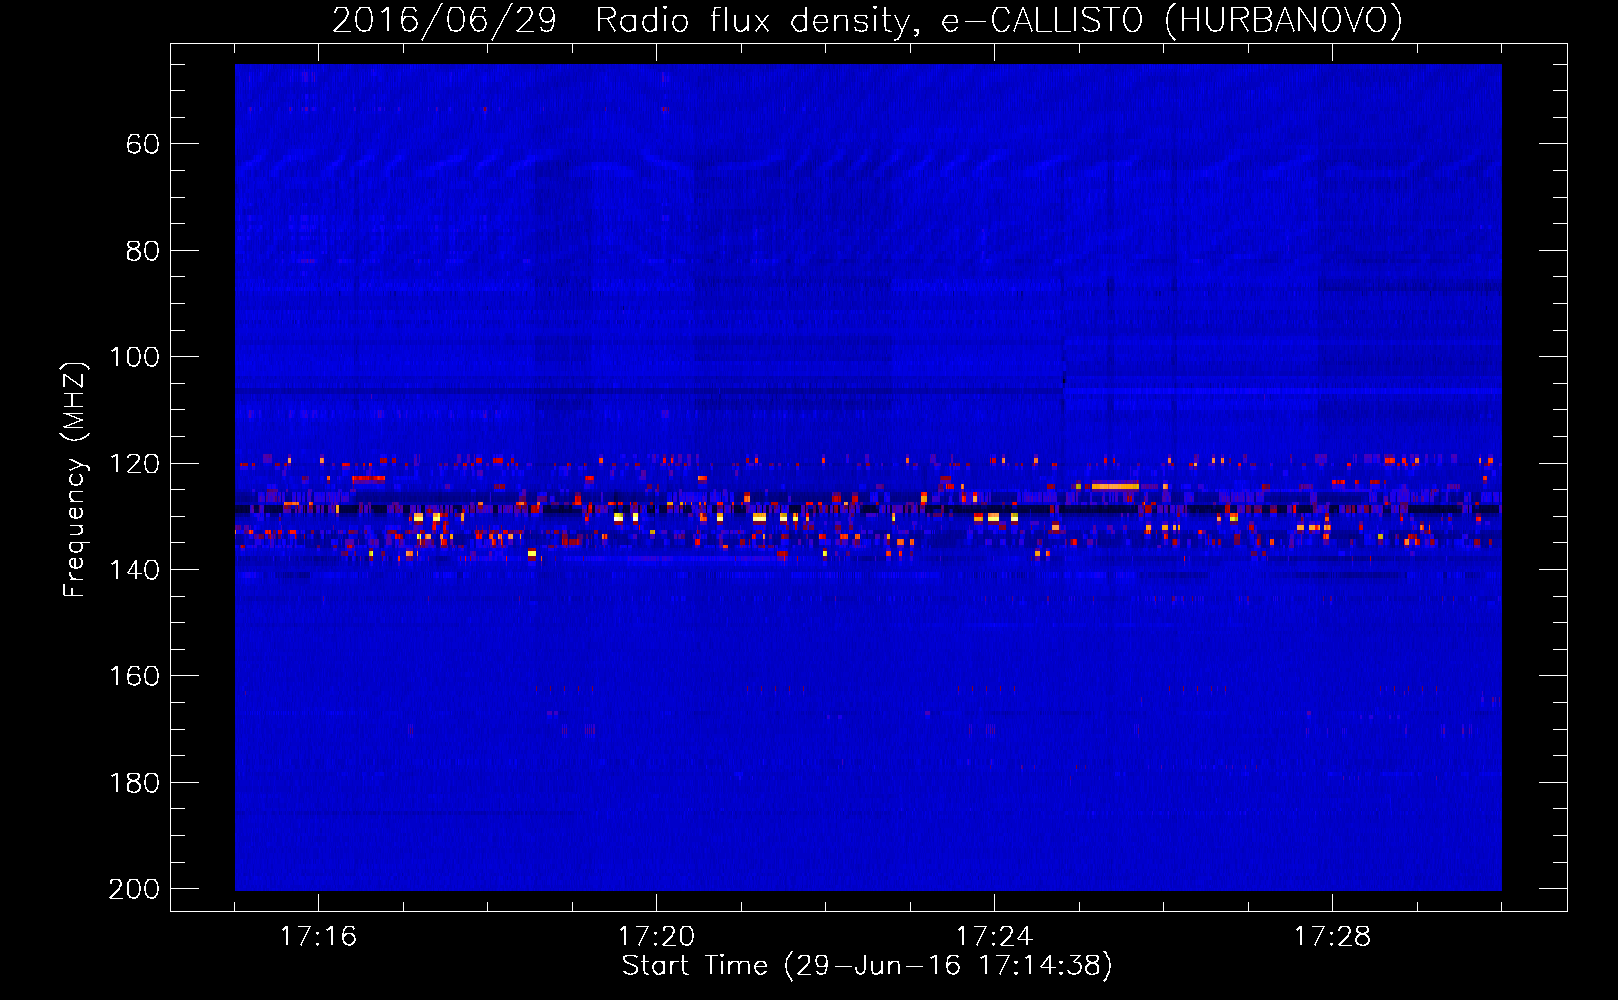Click the 60 frequency tick label
Image resolution: width=1618 pixels, height=1000 pixels.
tap(143, 144)
